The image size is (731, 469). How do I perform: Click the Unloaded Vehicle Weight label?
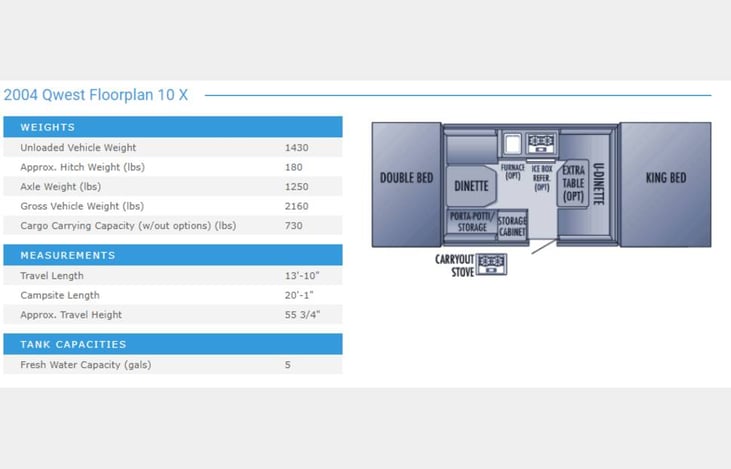click(x=78, y=148)
